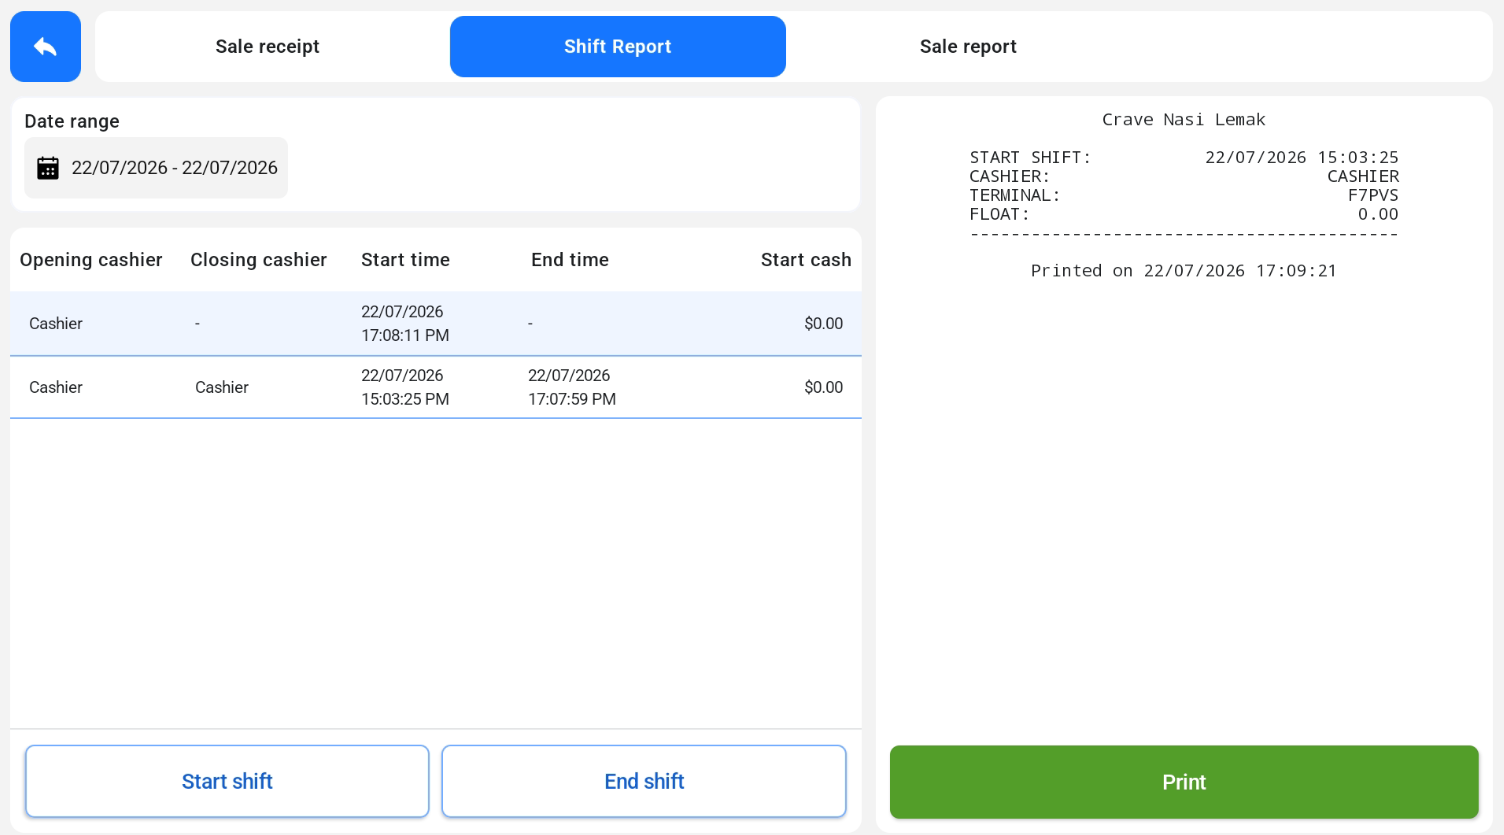Select the shift started at 15:03:25 PM
Image resolution: width=1504 pixels, height=835 pixels.
pyautogui.click(x=436, y=387)
